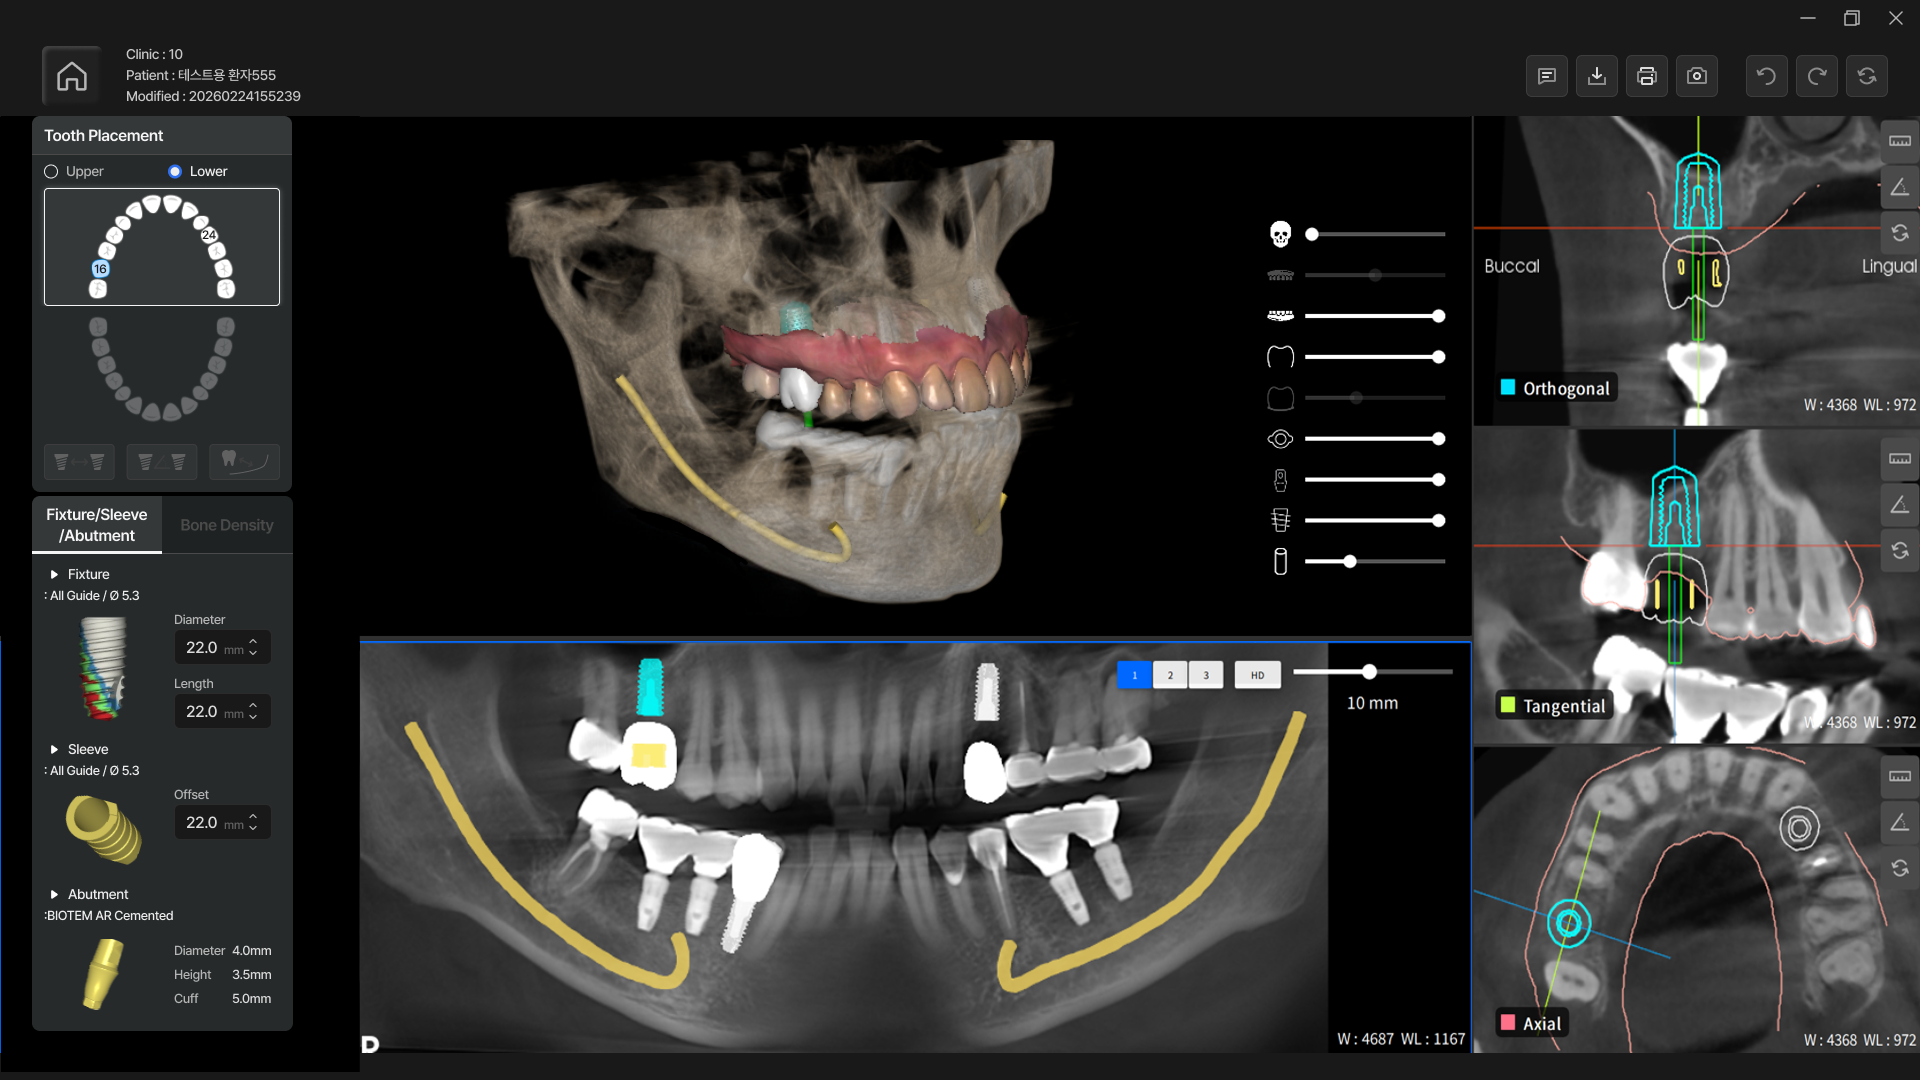This screenshot has width=1920, height=1080.
Task: Expand the Fixture section
Action: 54,575
